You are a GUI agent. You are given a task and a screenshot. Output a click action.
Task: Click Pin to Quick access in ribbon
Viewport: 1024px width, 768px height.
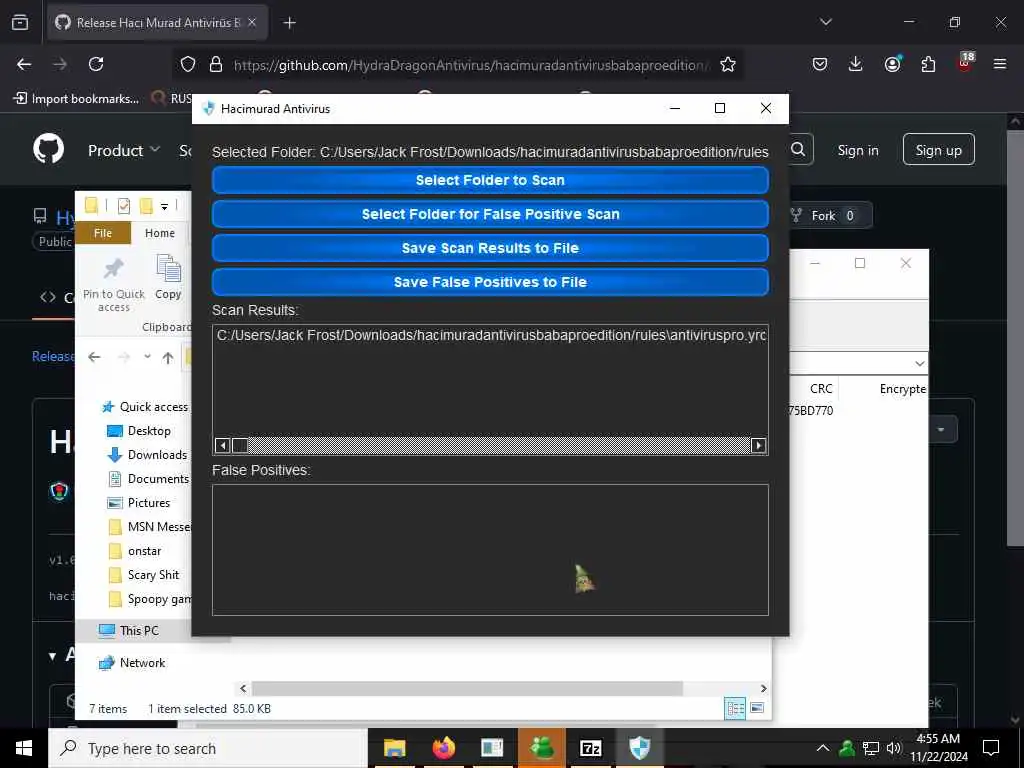(114, 284)
